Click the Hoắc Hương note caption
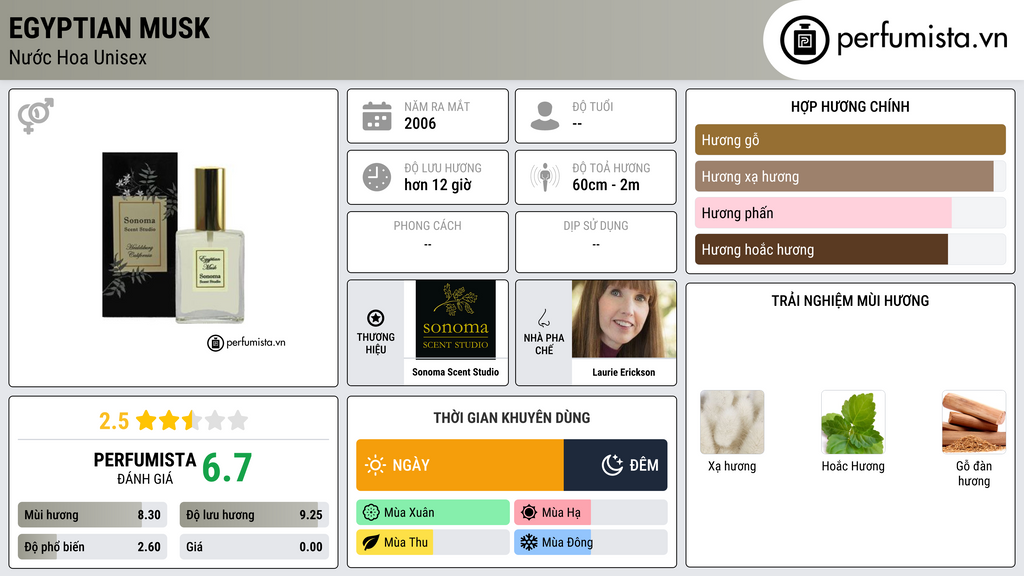Image resolution: width=1024 pixels, height=576 pixels. [x=853, y=466]
